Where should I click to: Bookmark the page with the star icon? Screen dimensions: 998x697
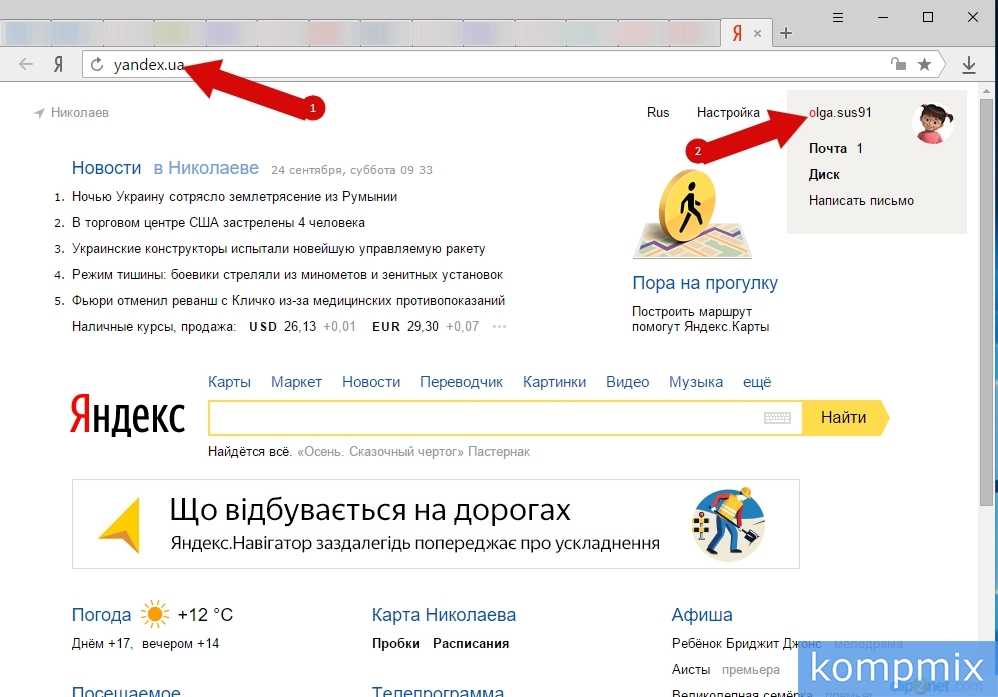click(x=925, y=65)
